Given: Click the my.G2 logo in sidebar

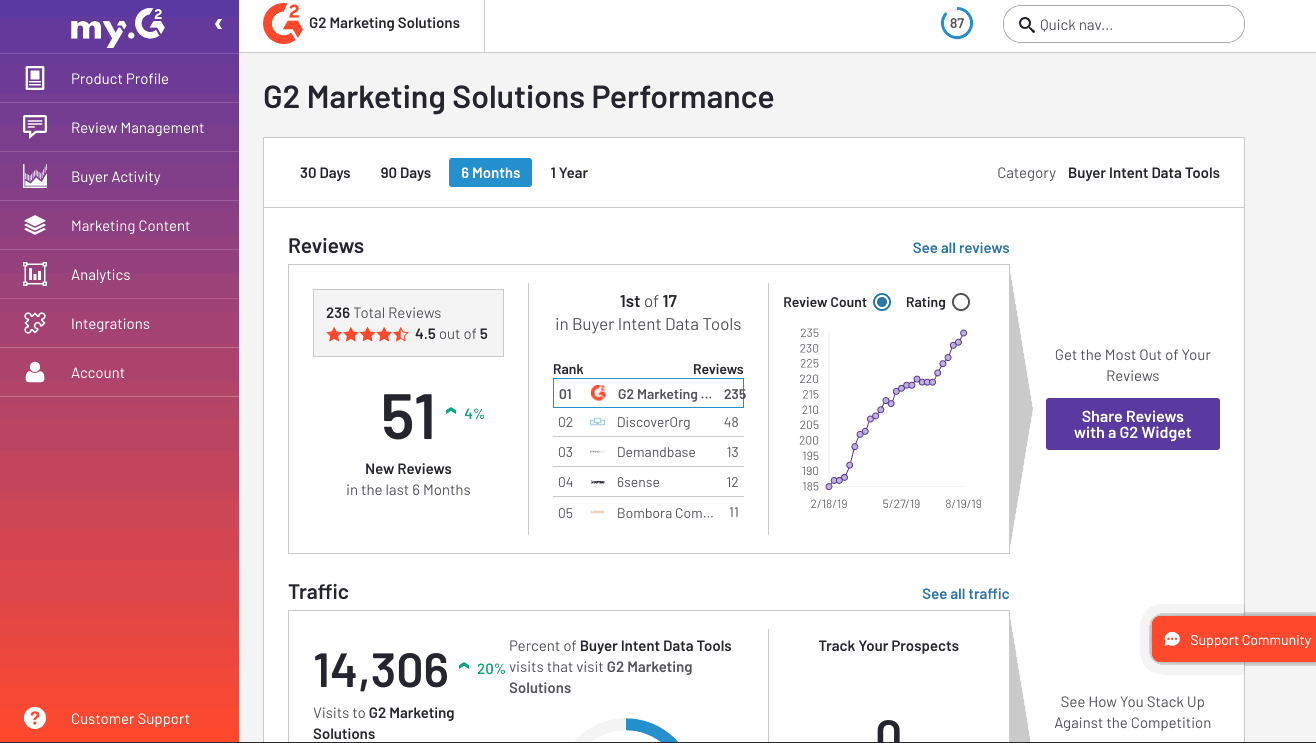Looking at the screenshot, I should click(x=117, y=29).
